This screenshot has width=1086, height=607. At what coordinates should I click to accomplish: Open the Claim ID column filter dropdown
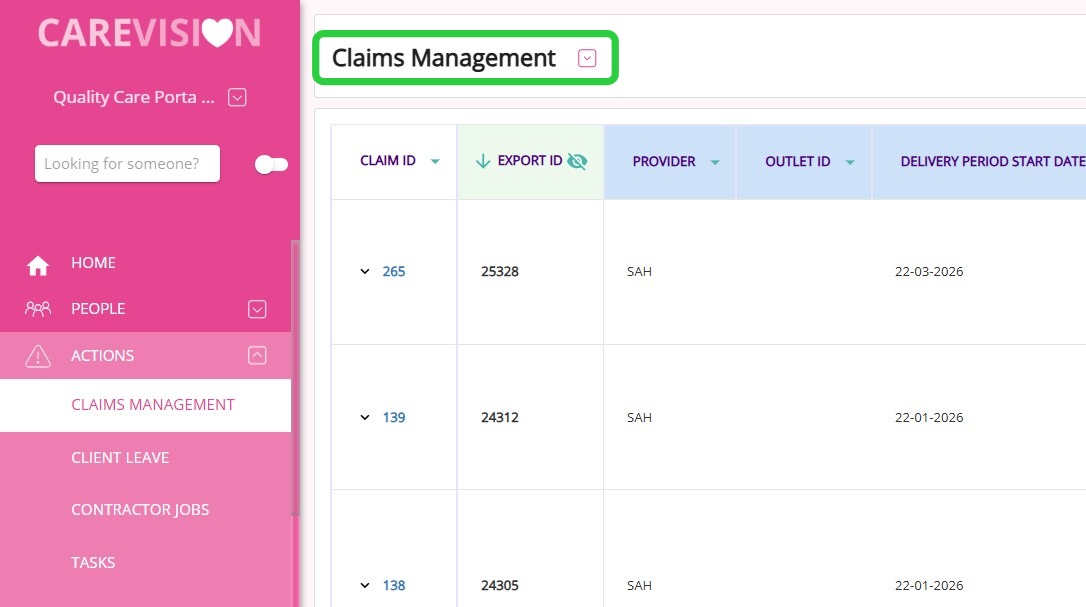pyautogui.click(x=435, y=162)
